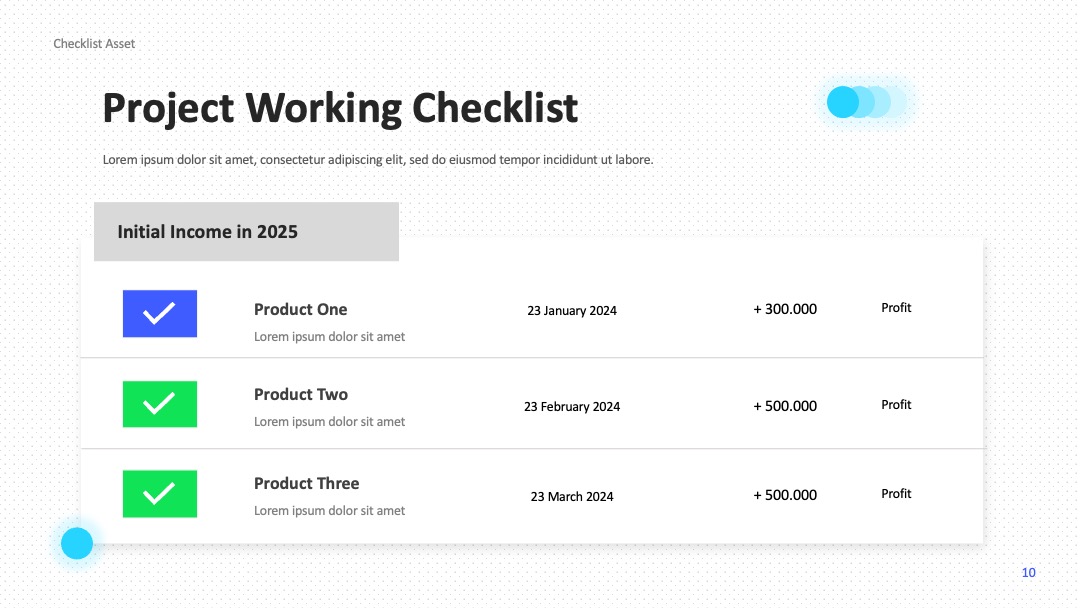Click the blue checkmark box for Product One

pos(160,313)
